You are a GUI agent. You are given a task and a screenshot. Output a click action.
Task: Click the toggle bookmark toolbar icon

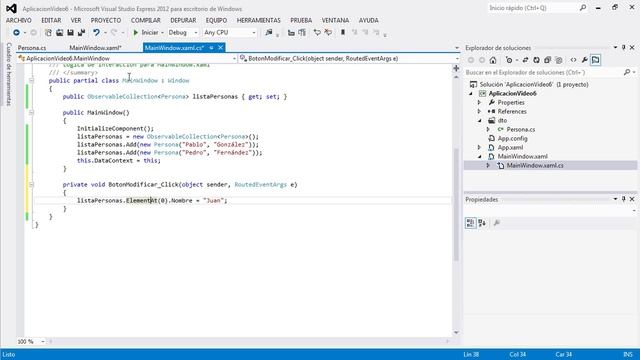pos(343,32)
